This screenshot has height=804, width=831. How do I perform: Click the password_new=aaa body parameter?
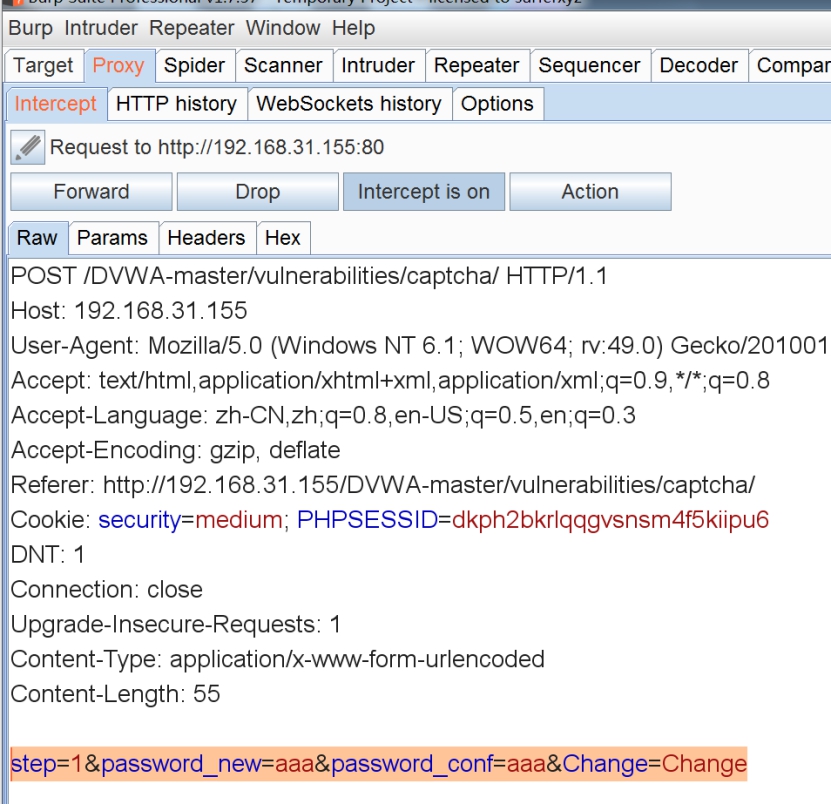tap(207, 764)
